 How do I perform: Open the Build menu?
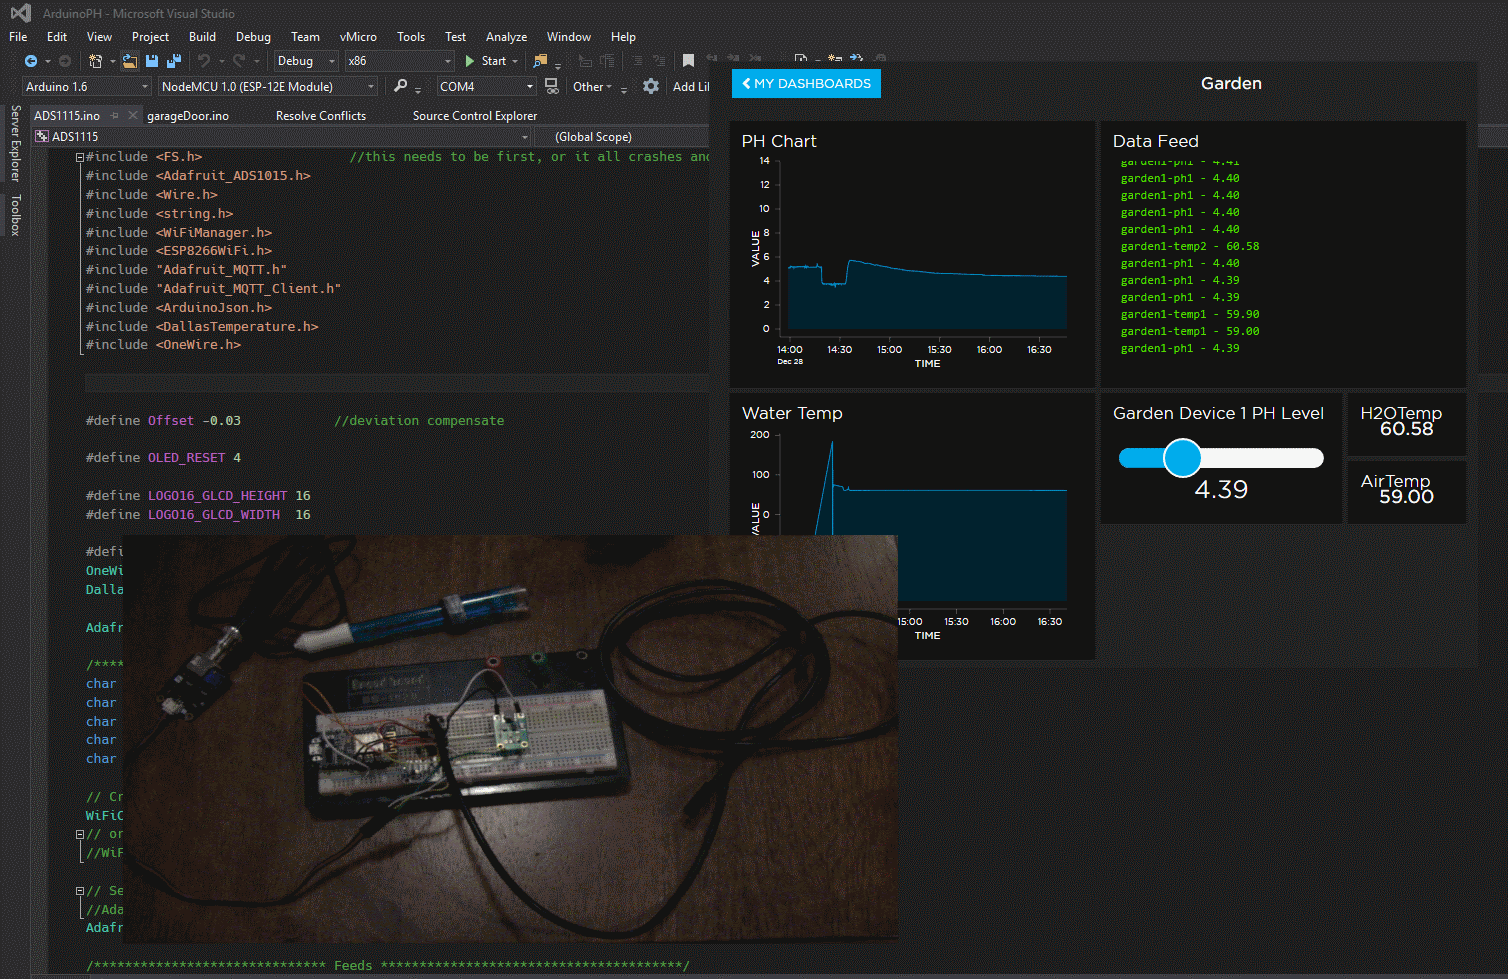coord(202,36)
